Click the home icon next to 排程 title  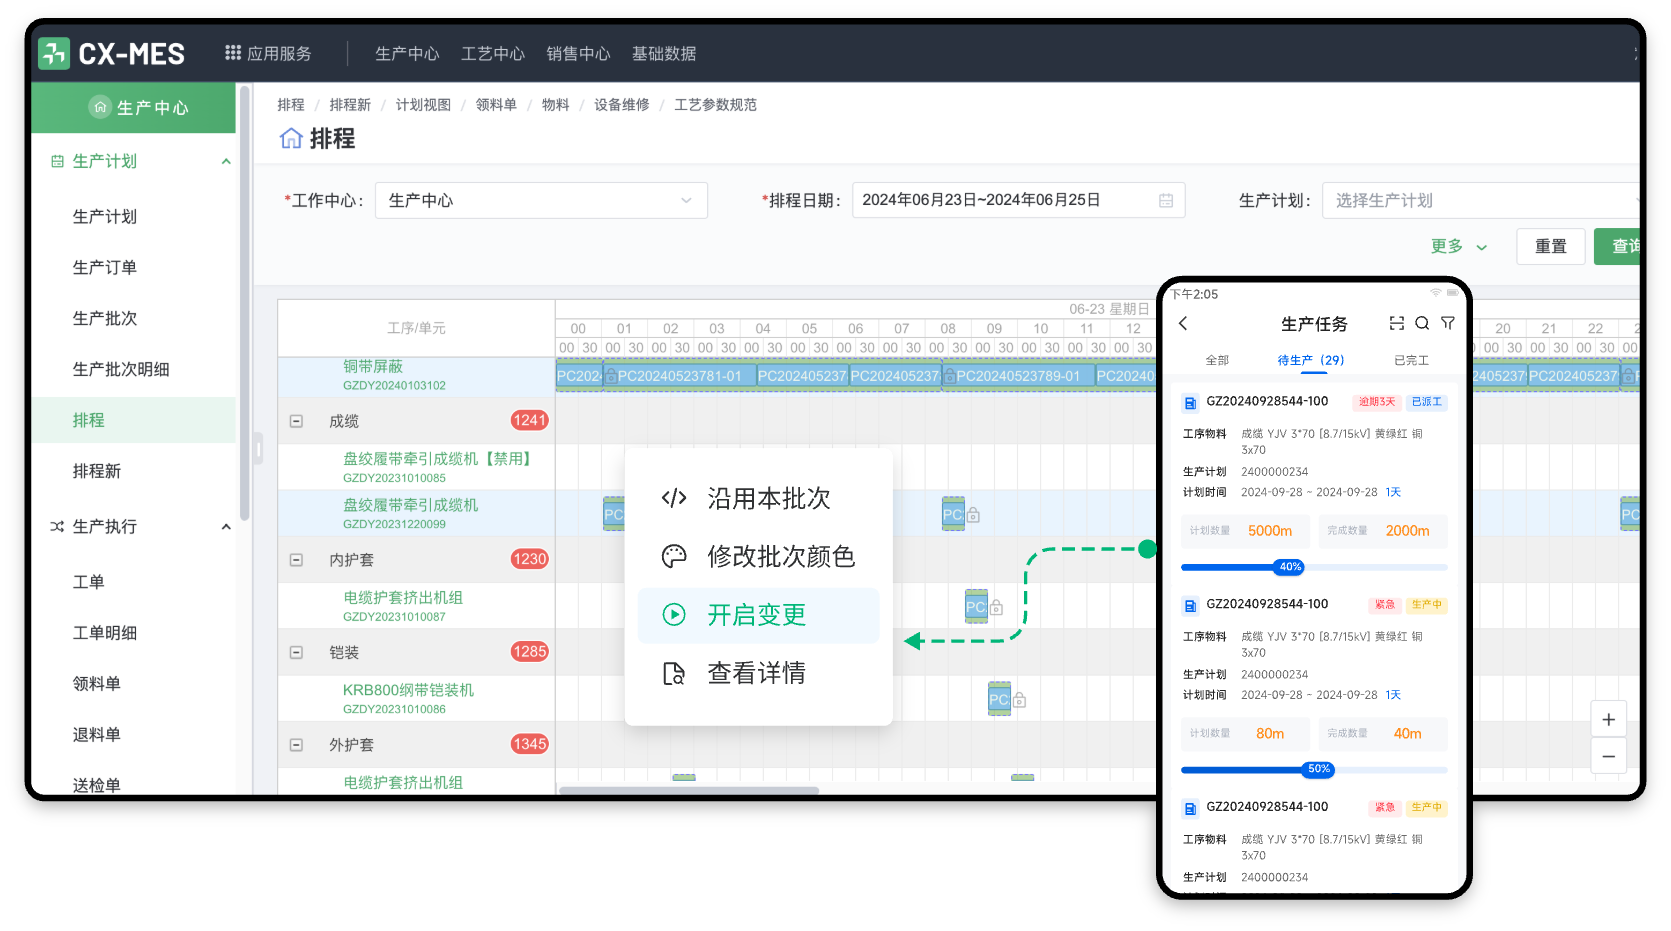click(x=291, y=138)
